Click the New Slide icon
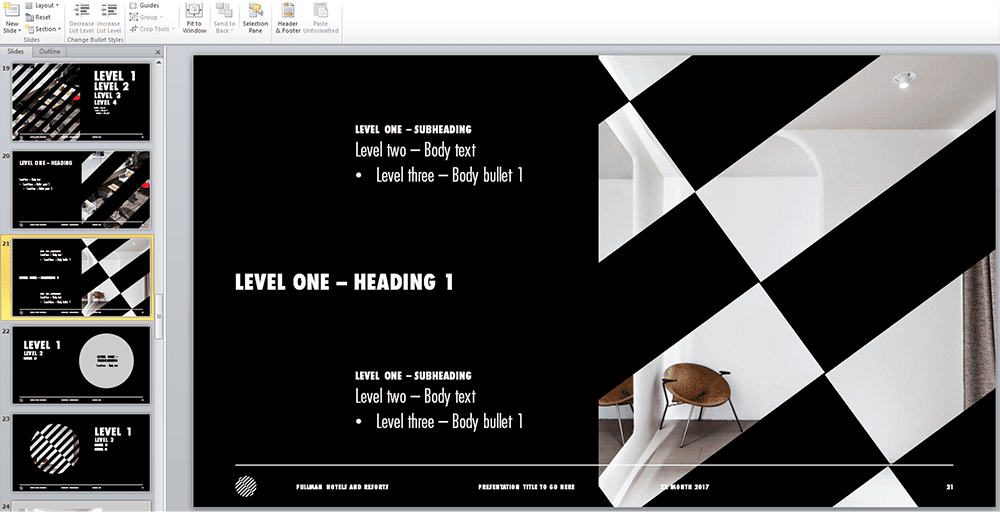Image resolution: width=1000 pixels, height=514 pixels. (x=11, y=11)
